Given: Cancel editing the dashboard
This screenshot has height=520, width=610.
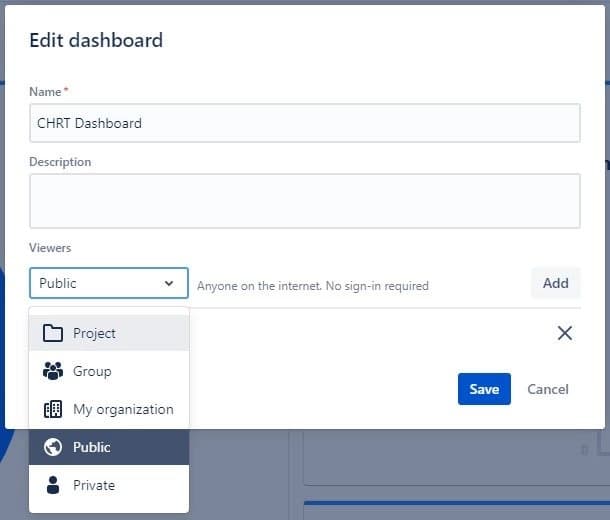Looking at the screenshot, I should pyautogui.click(x=548, y=389).
